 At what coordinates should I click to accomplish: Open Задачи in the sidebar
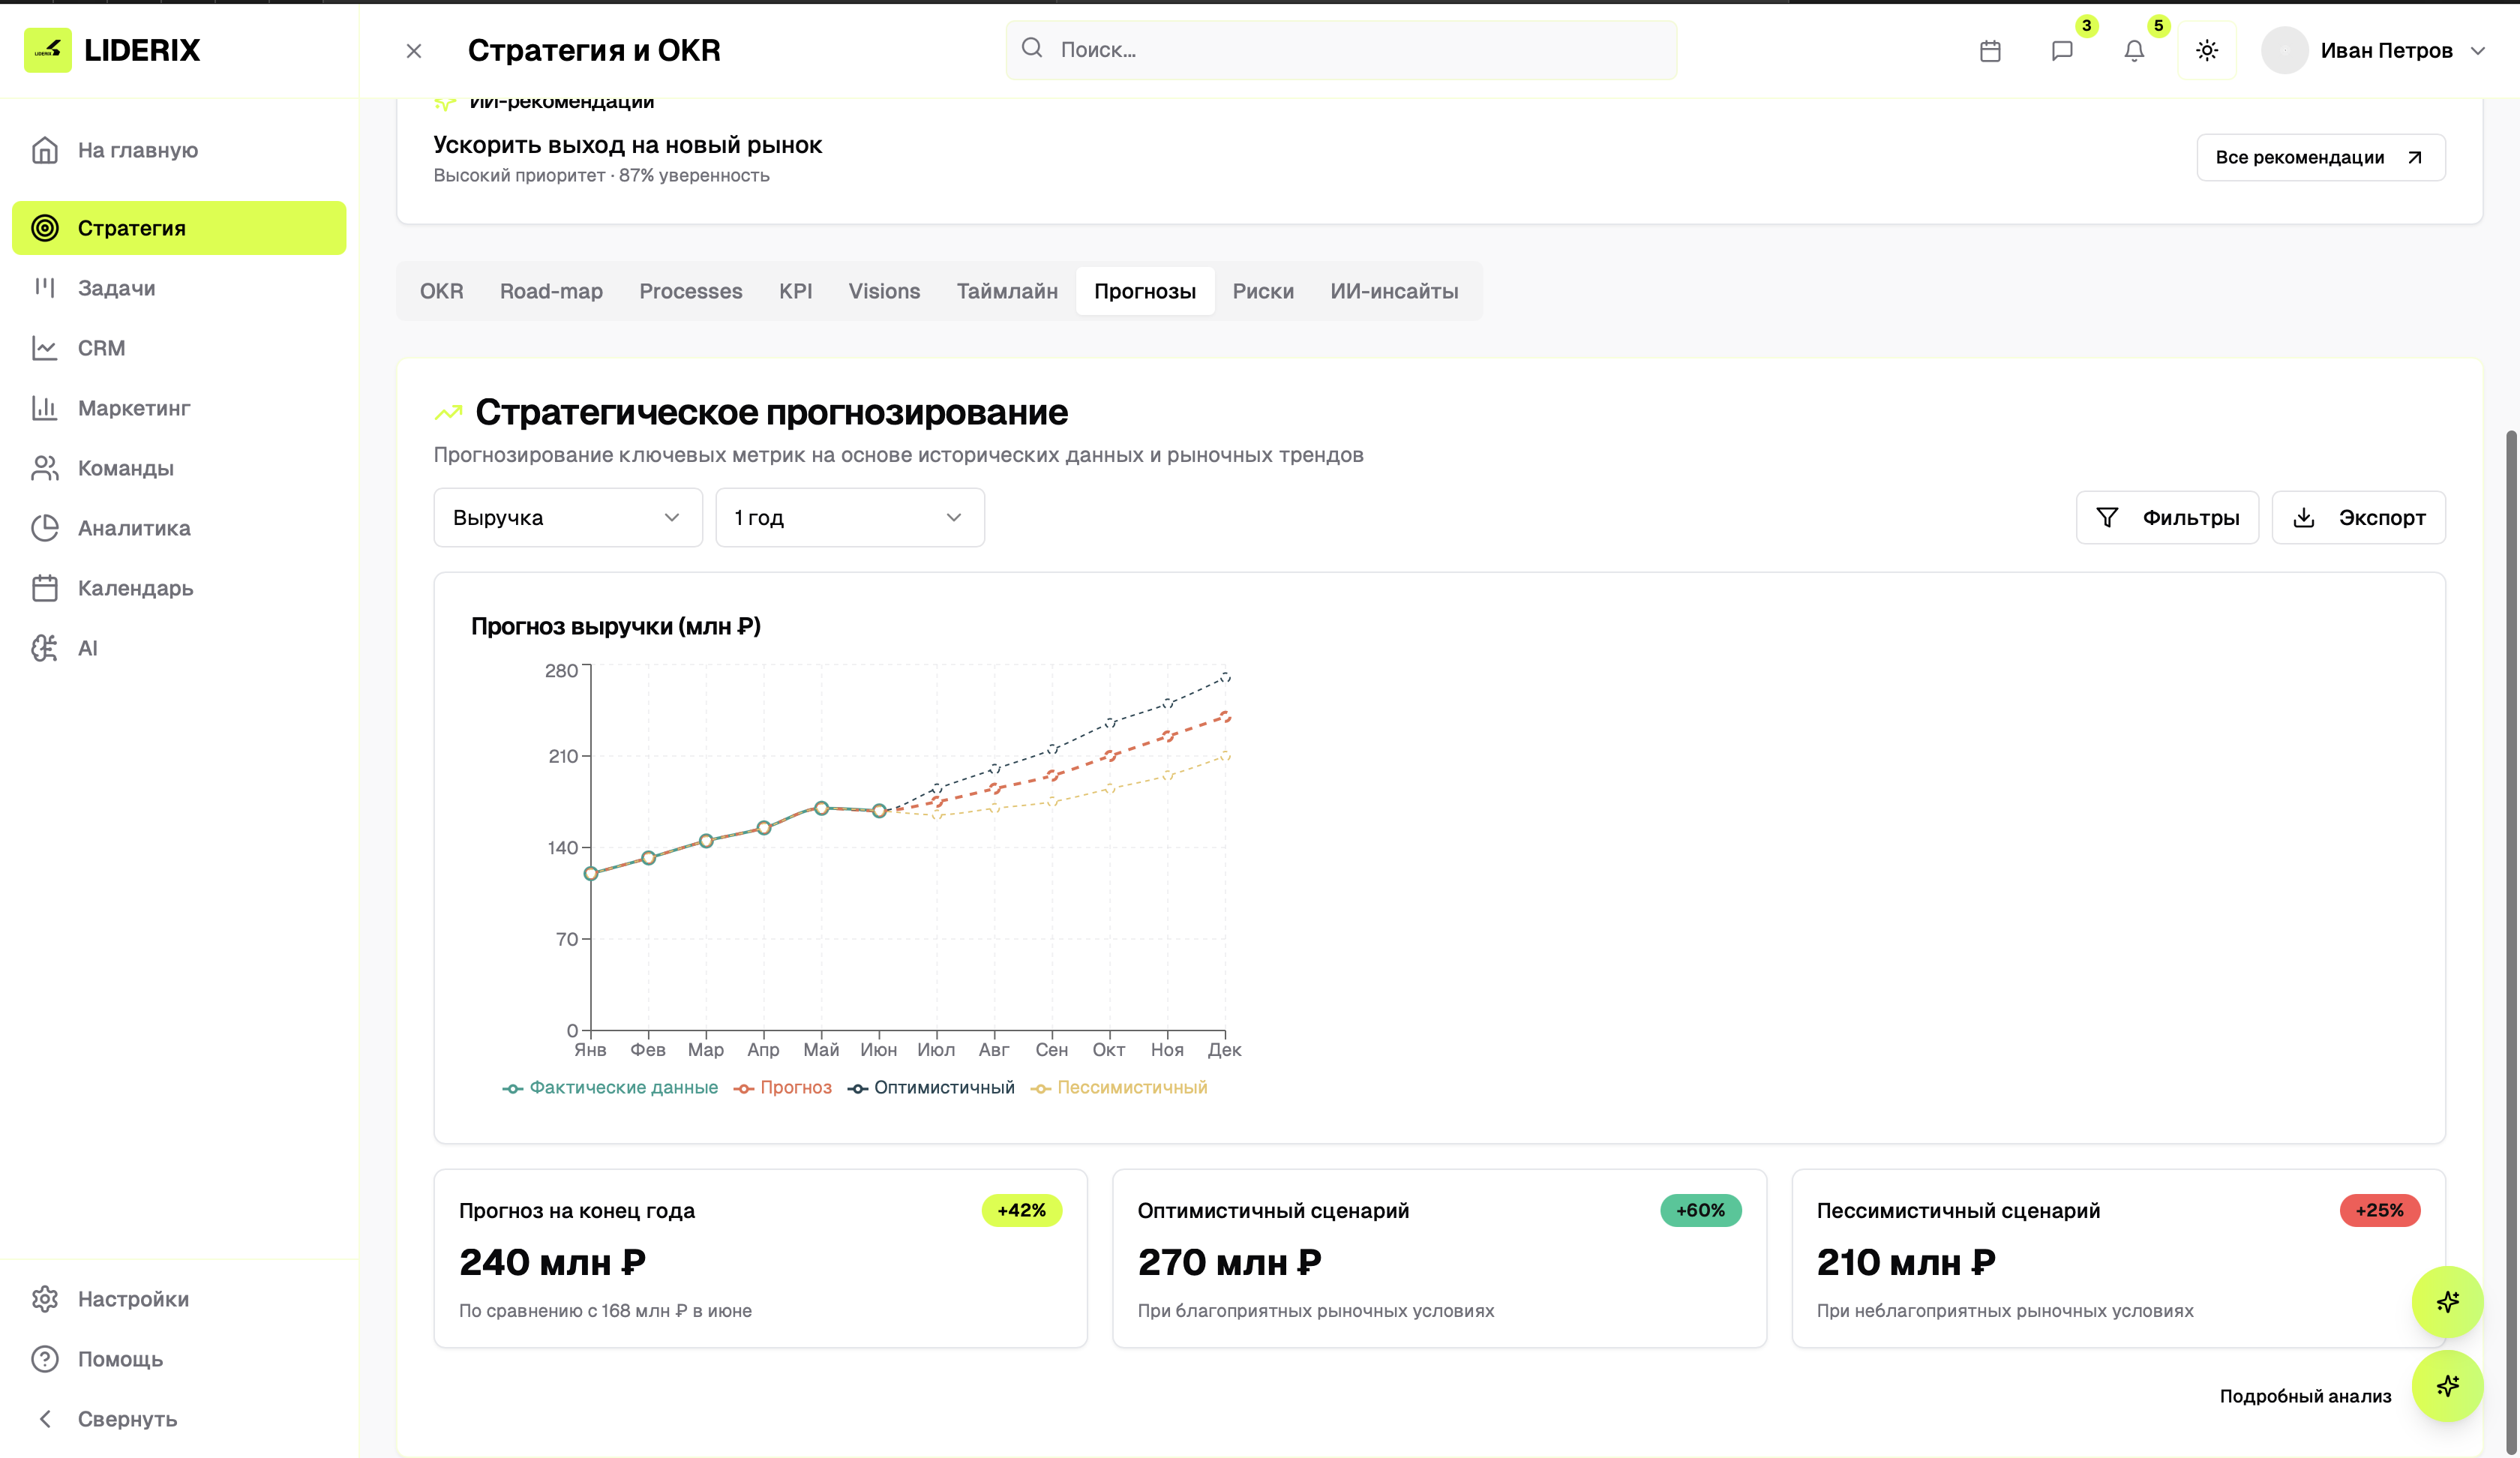[x=179, y=288]
